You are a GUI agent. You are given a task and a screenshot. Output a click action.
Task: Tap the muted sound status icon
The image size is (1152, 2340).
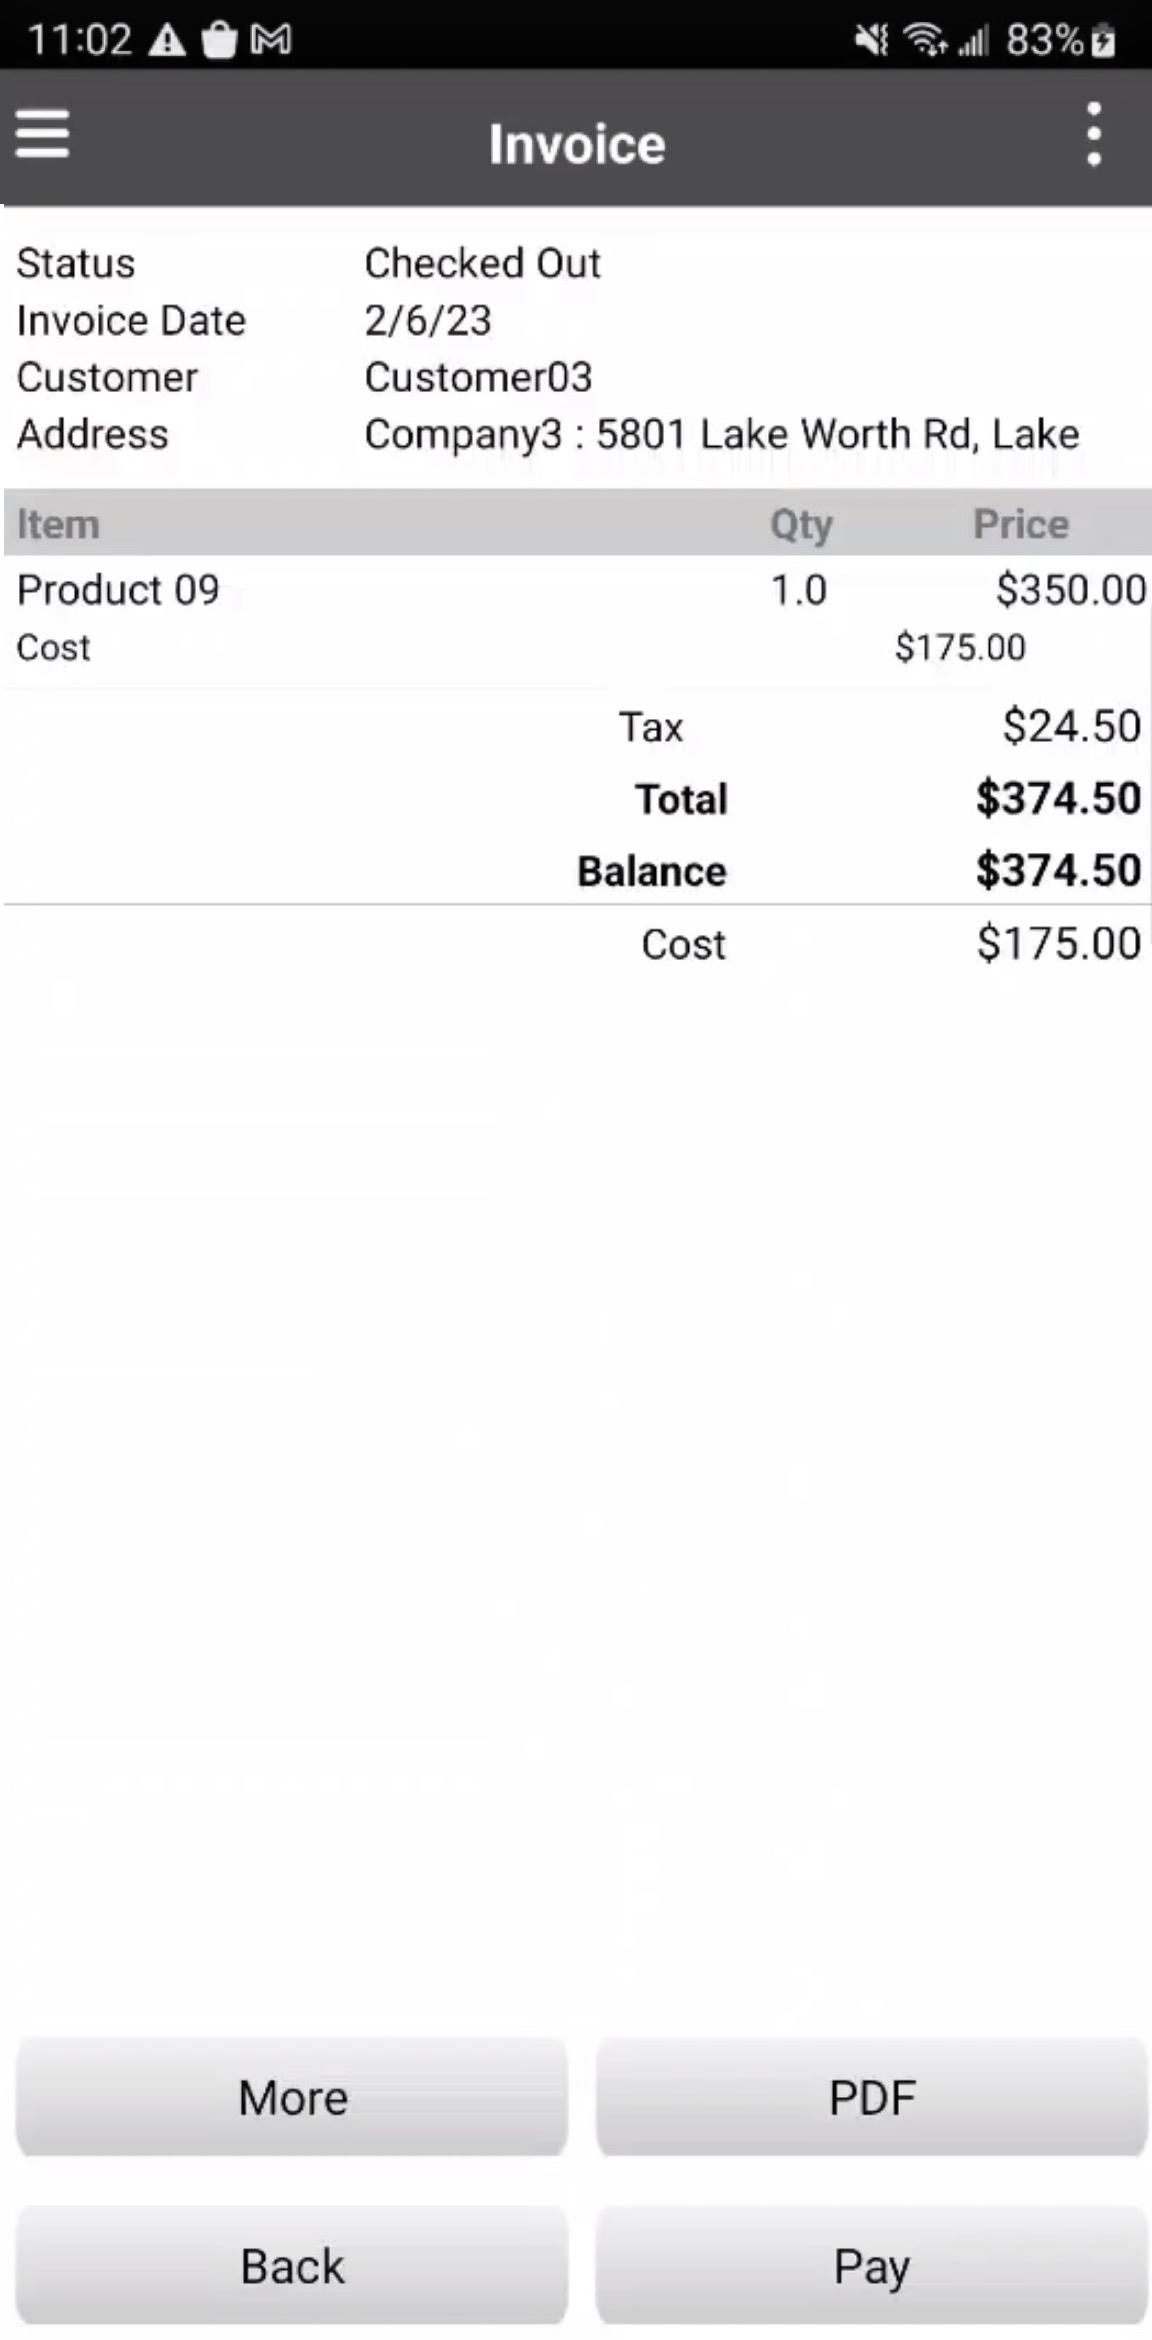(x=871, y=40)
